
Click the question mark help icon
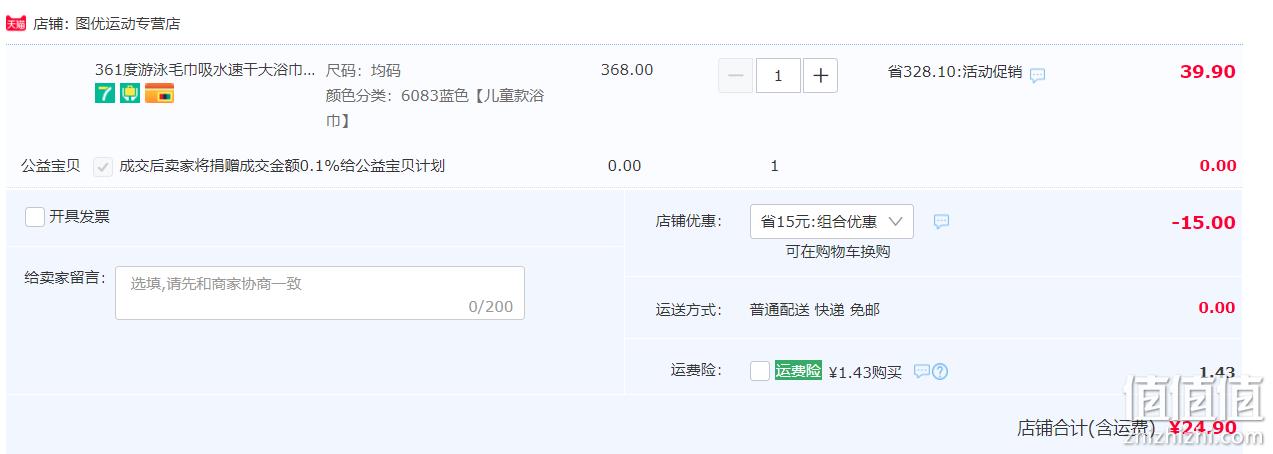pyautogui.click(x=940, y=372)
